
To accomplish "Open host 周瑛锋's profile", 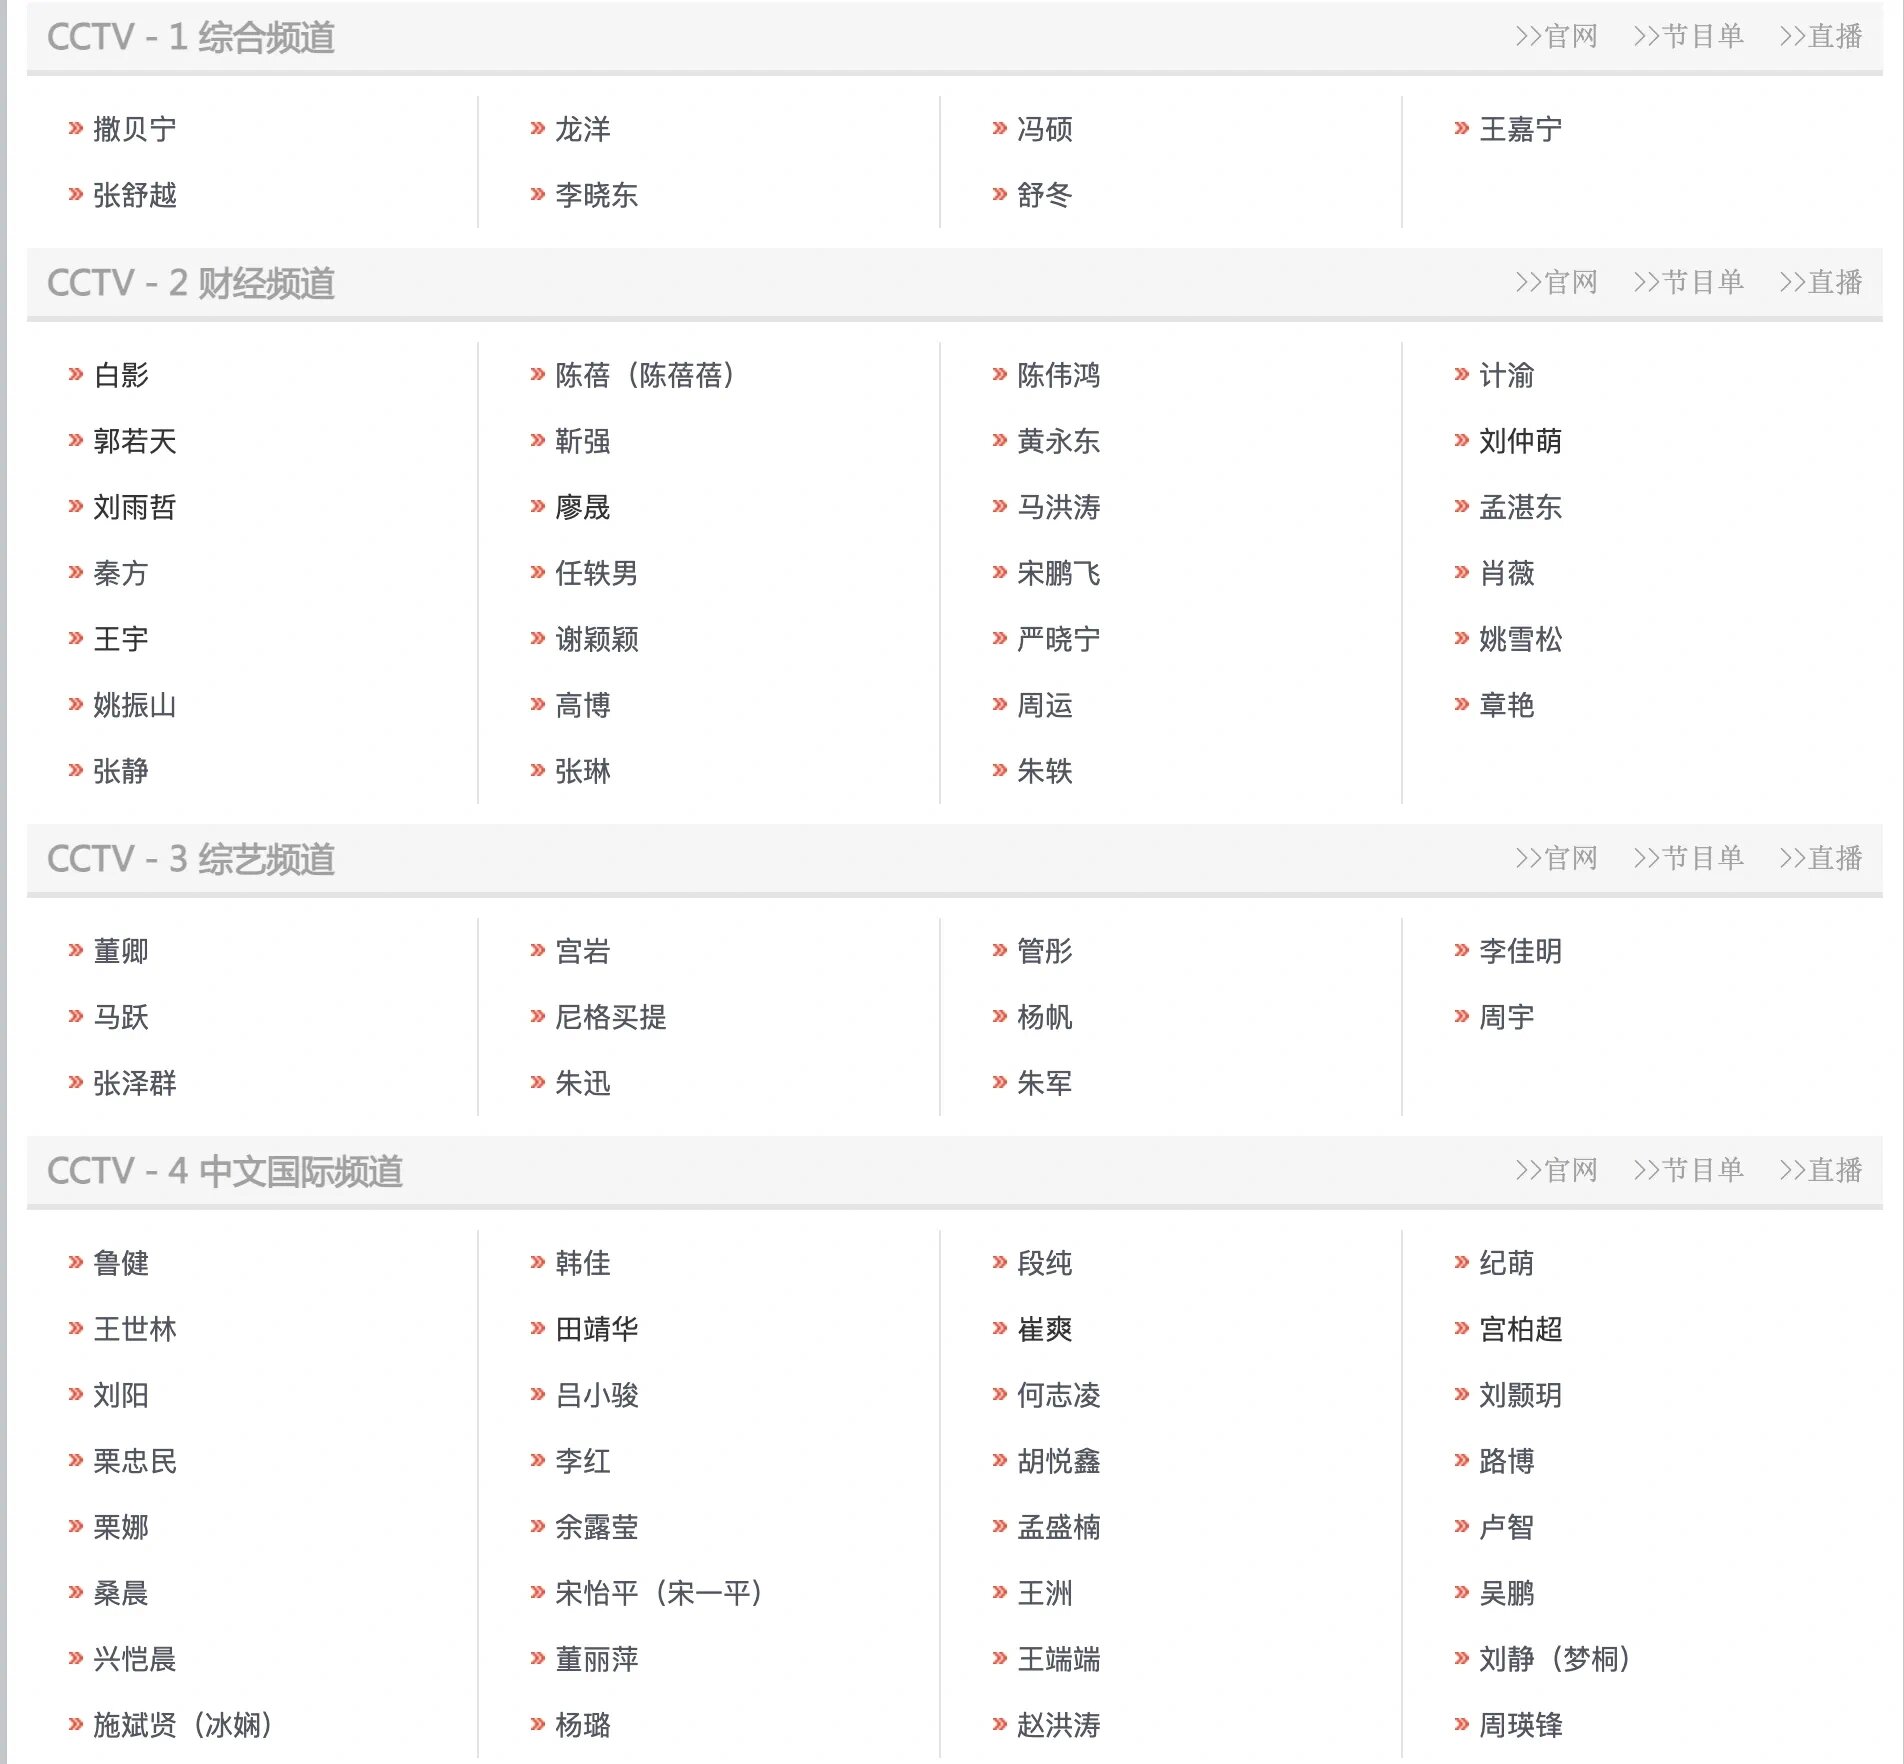I will (x=1521, y=1725).
